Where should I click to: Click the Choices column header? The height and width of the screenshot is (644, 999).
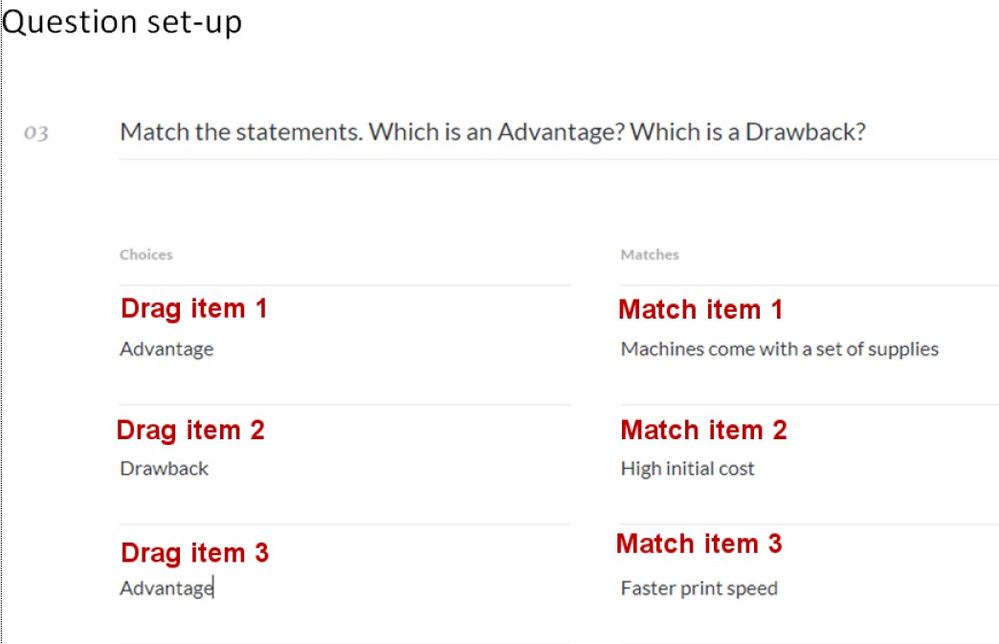coord(146,255)
